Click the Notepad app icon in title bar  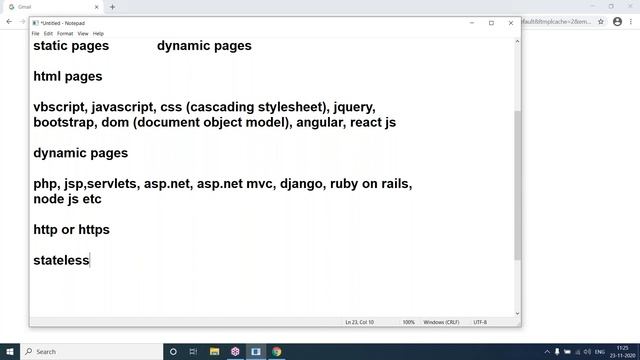click(x=36, y=23)
